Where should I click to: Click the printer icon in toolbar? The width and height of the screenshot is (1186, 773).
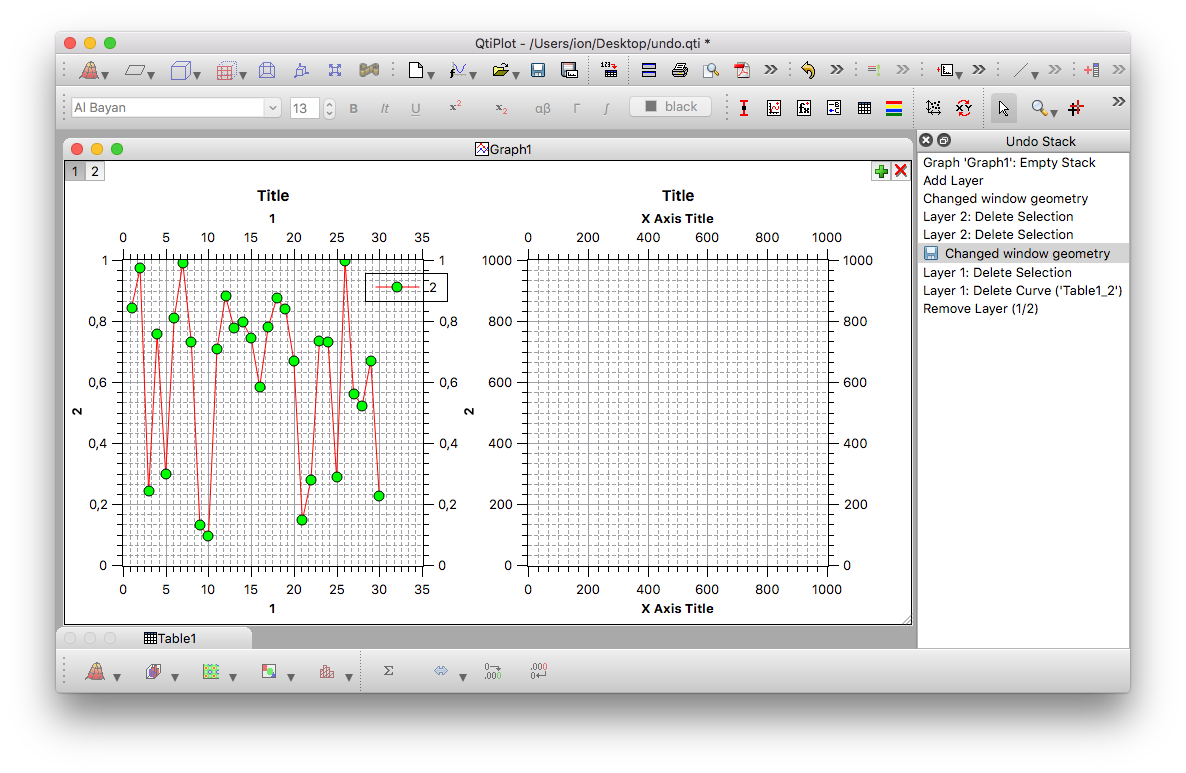click(x=680, y=70)
